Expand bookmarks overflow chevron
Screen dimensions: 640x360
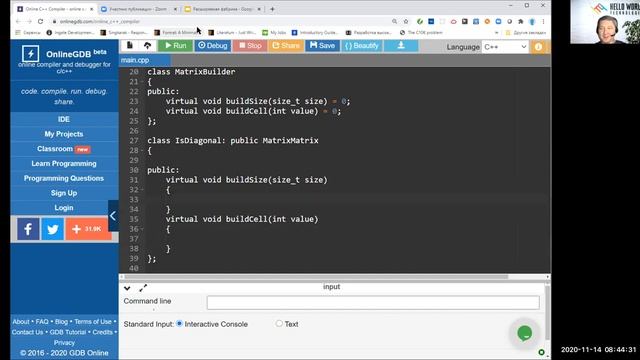496,33
